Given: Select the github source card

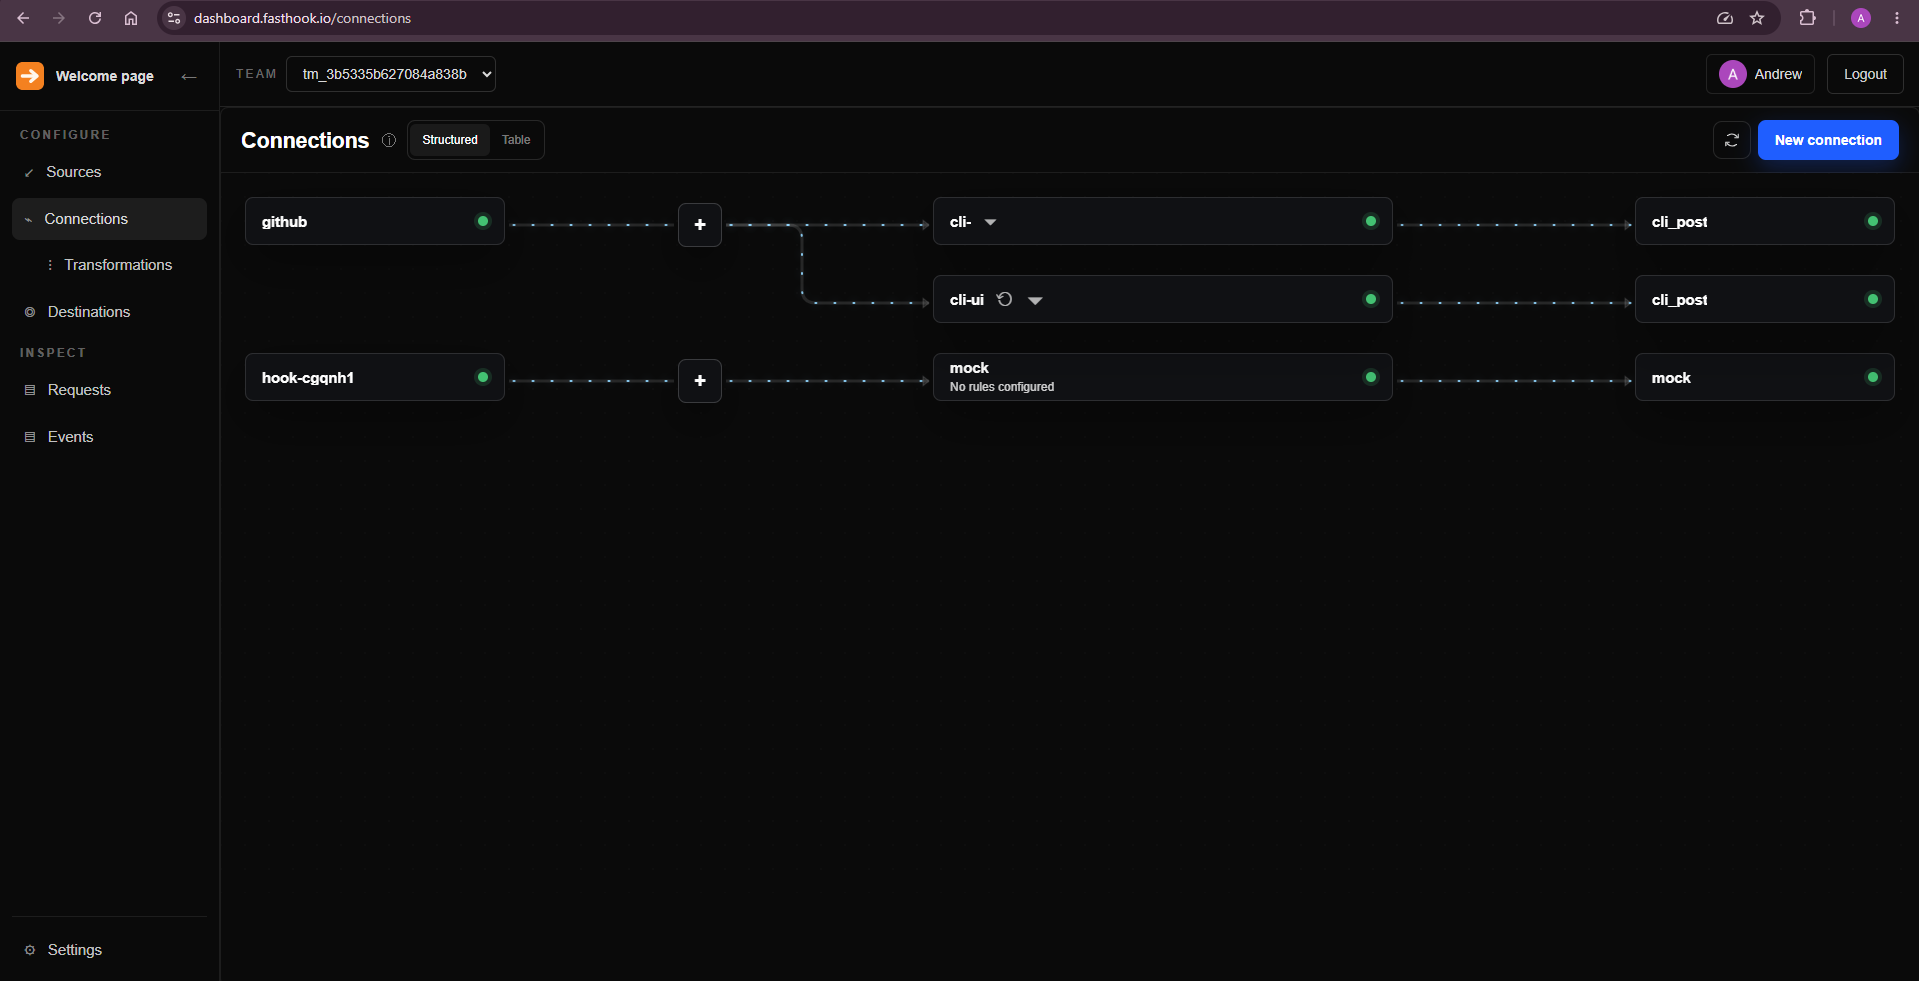Looking at the screenshot, I should pos(375,221).
